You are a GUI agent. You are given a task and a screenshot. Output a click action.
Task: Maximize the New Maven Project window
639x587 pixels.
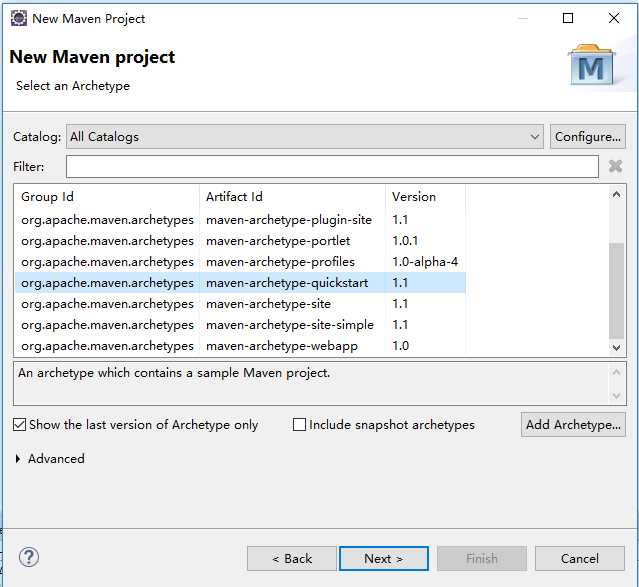point(568,18)
